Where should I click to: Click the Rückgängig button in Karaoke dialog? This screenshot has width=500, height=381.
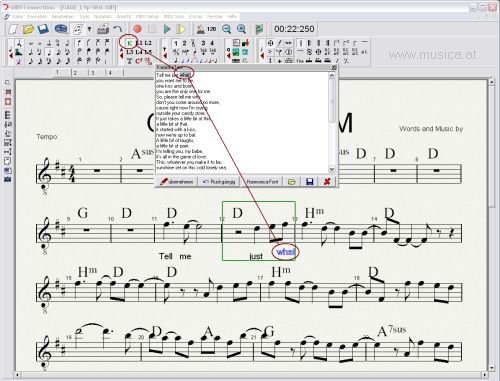pos(219,182)
